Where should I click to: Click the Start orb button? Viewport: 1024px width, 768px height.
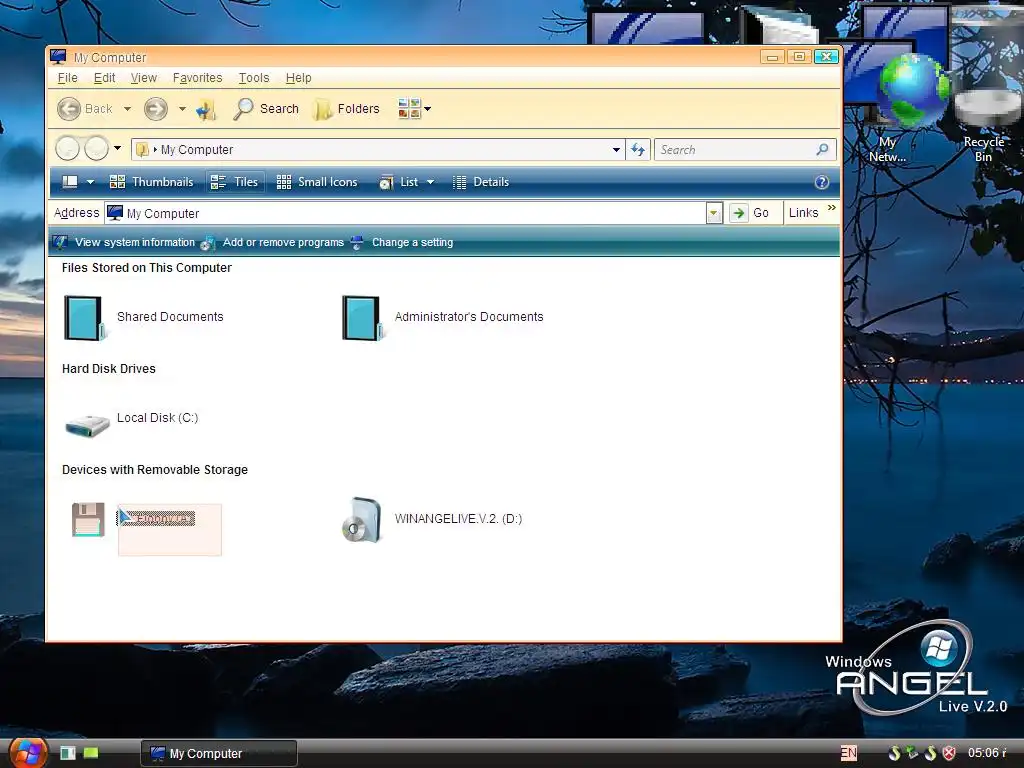[27, 752]
